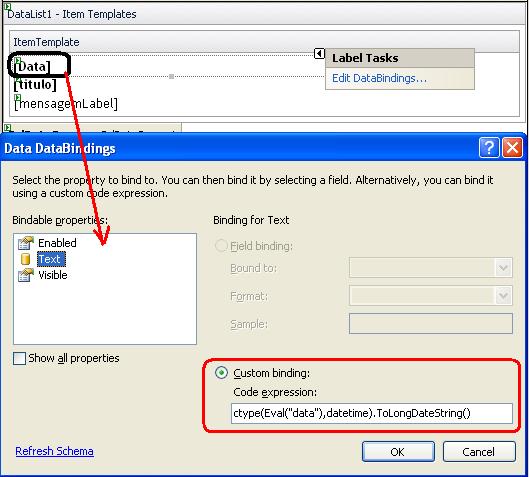
Task: Click the Visible property icon
Action: click(x=26, y=275)
